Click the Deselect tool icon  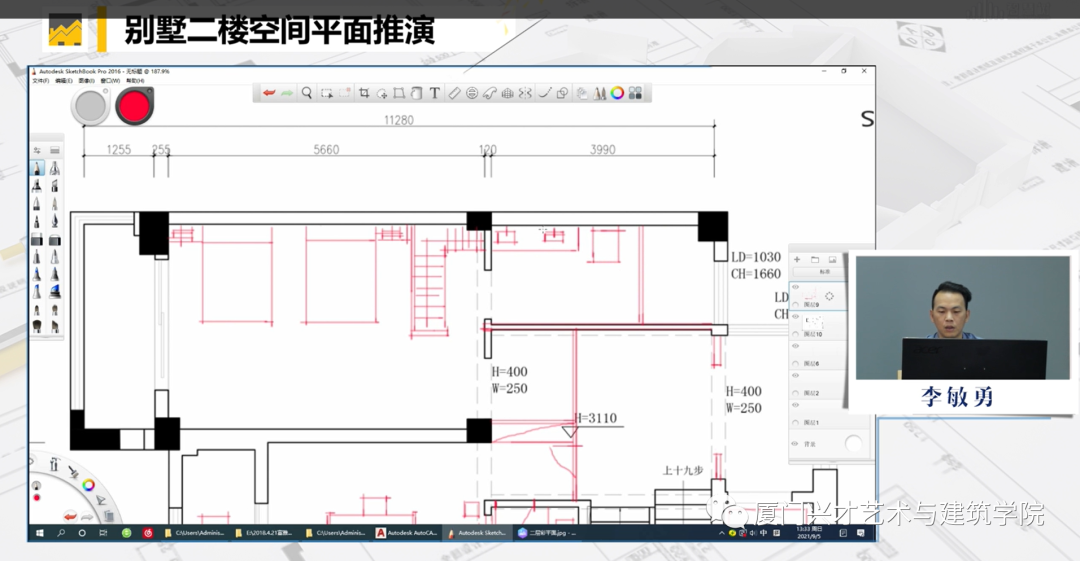click(x=344, y=93)
